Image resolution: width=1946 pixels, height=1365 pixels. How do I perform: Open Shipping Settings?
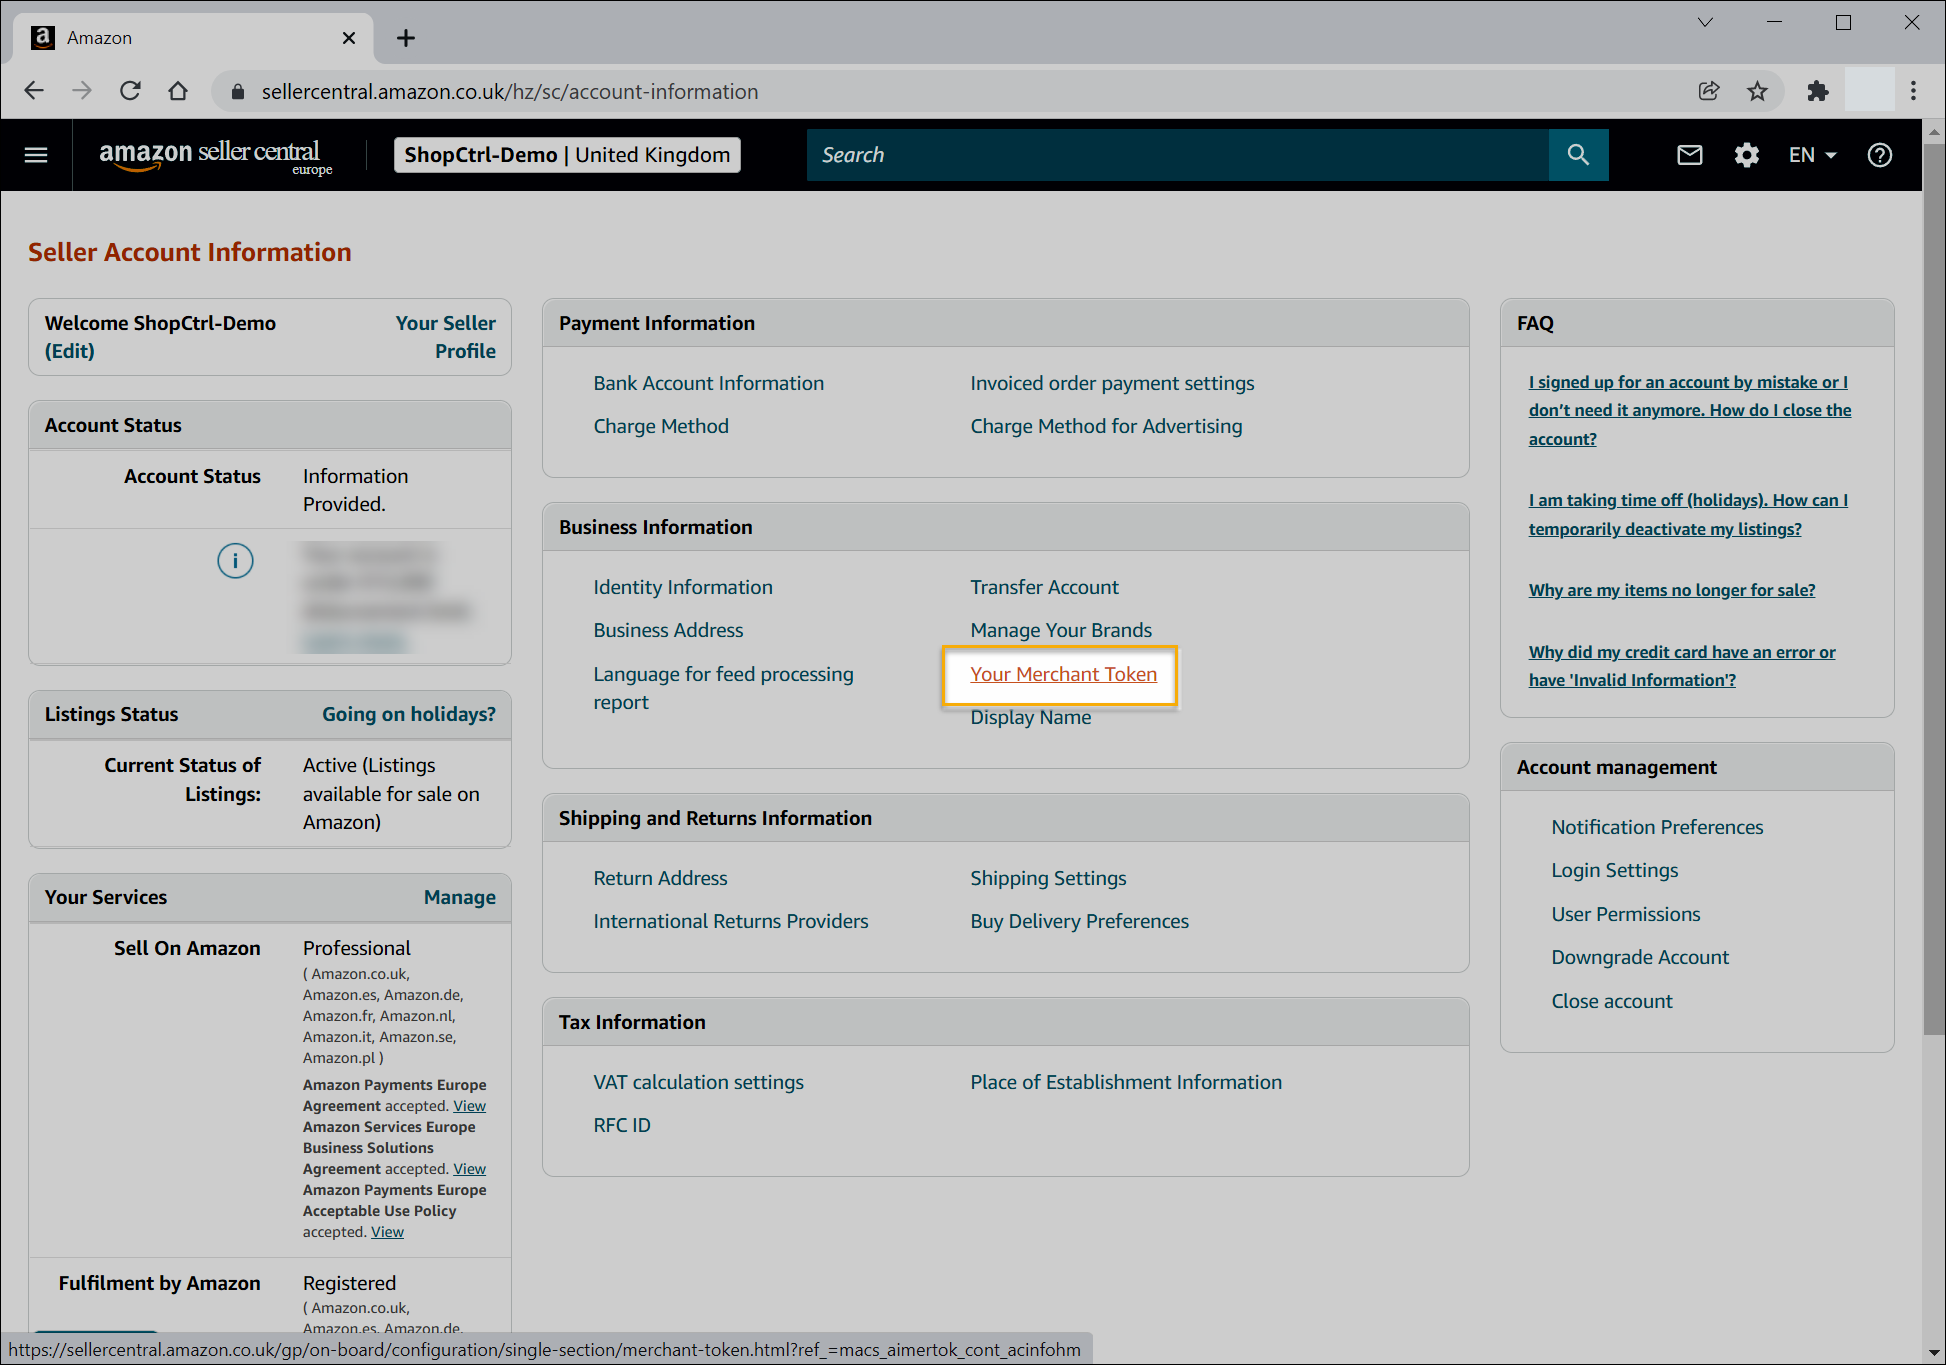[x=1048, y=878]
